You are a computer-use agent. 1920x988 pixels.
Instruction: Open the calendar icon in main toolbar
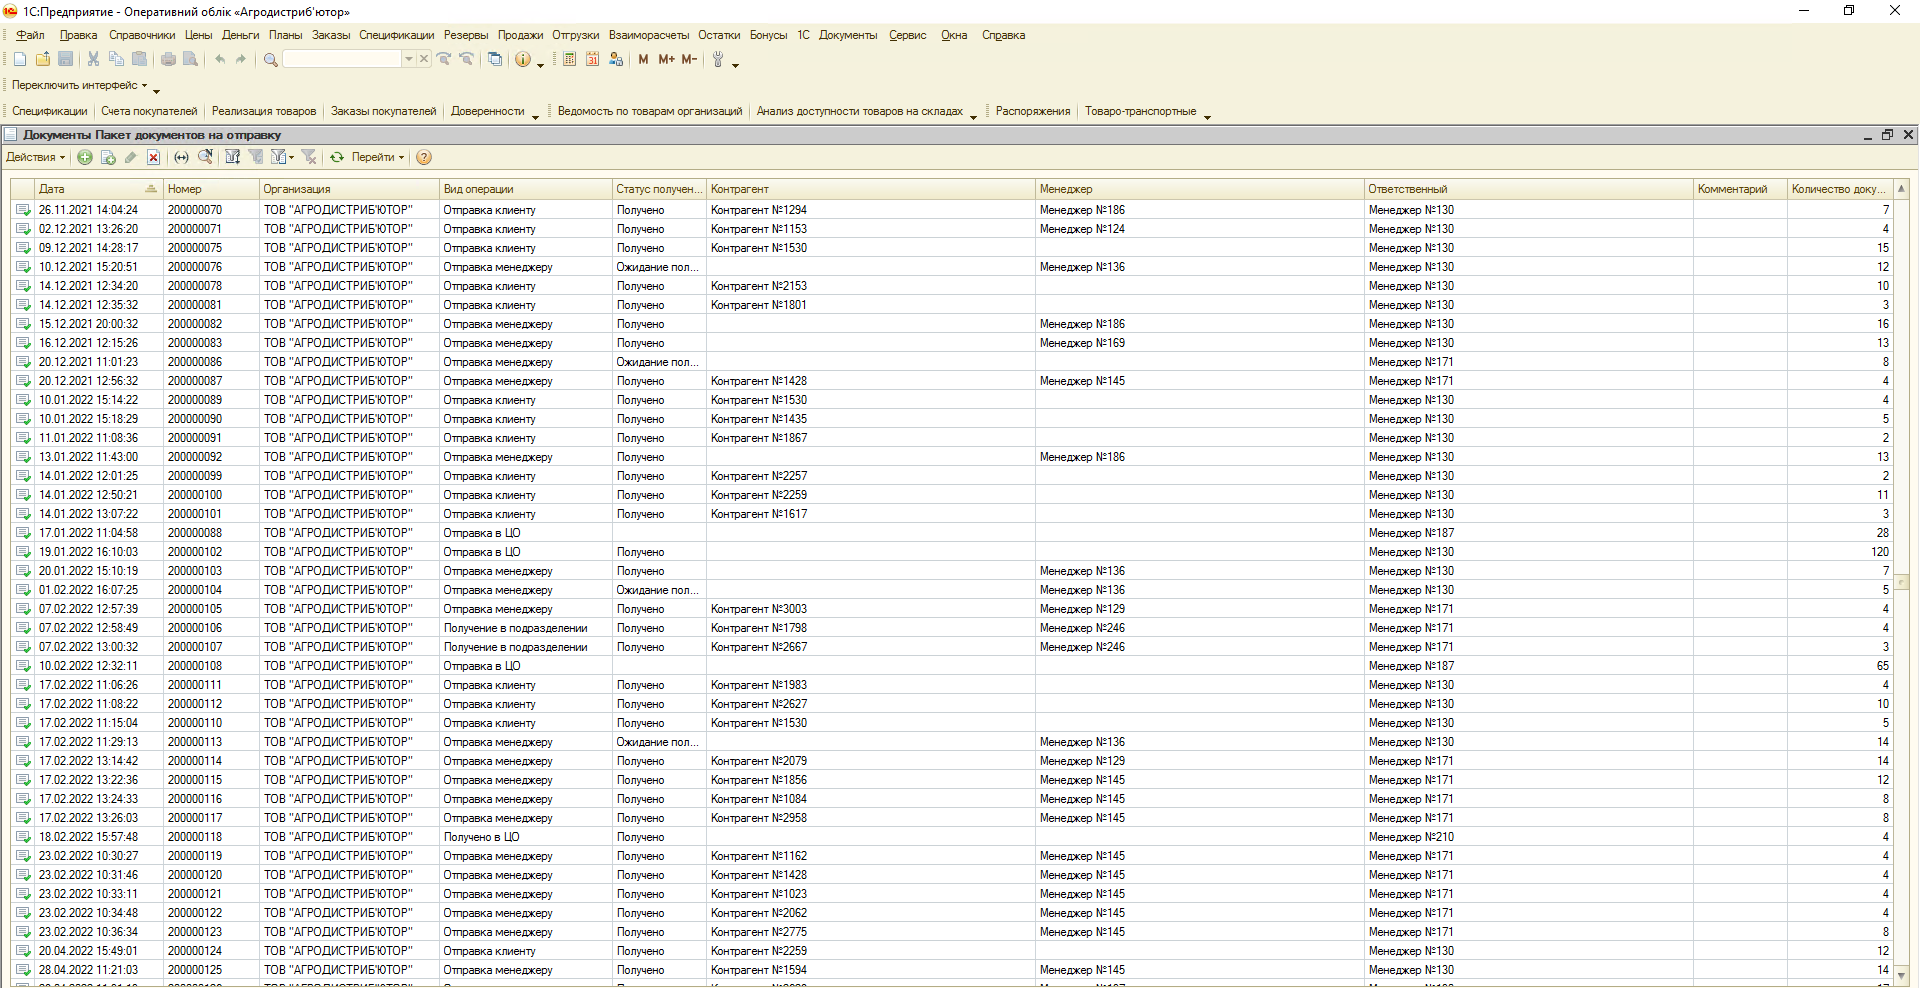592,60
